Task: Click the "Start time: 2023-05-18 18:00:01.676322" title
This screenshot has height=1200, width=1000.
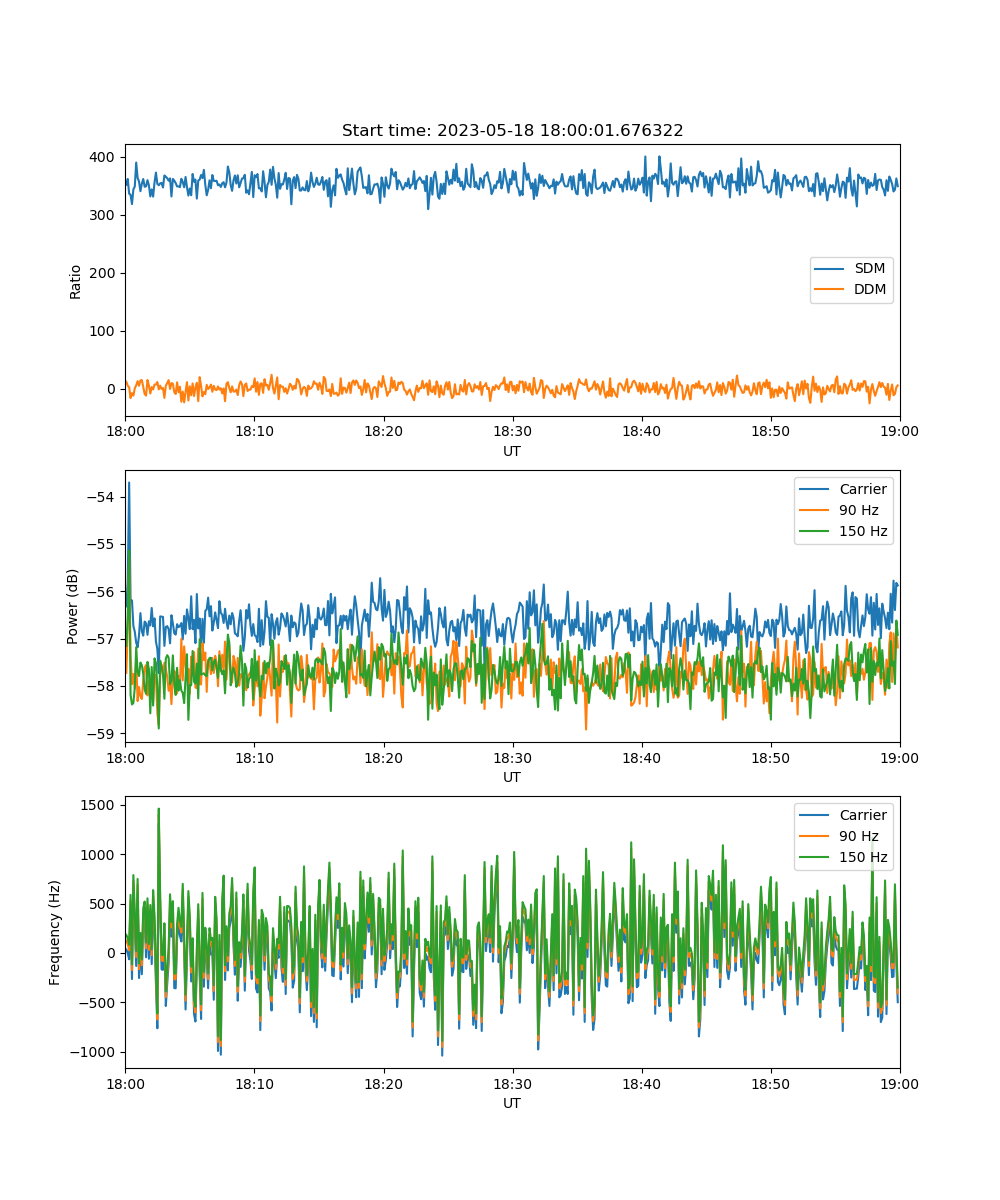Action: click(512, 131)
